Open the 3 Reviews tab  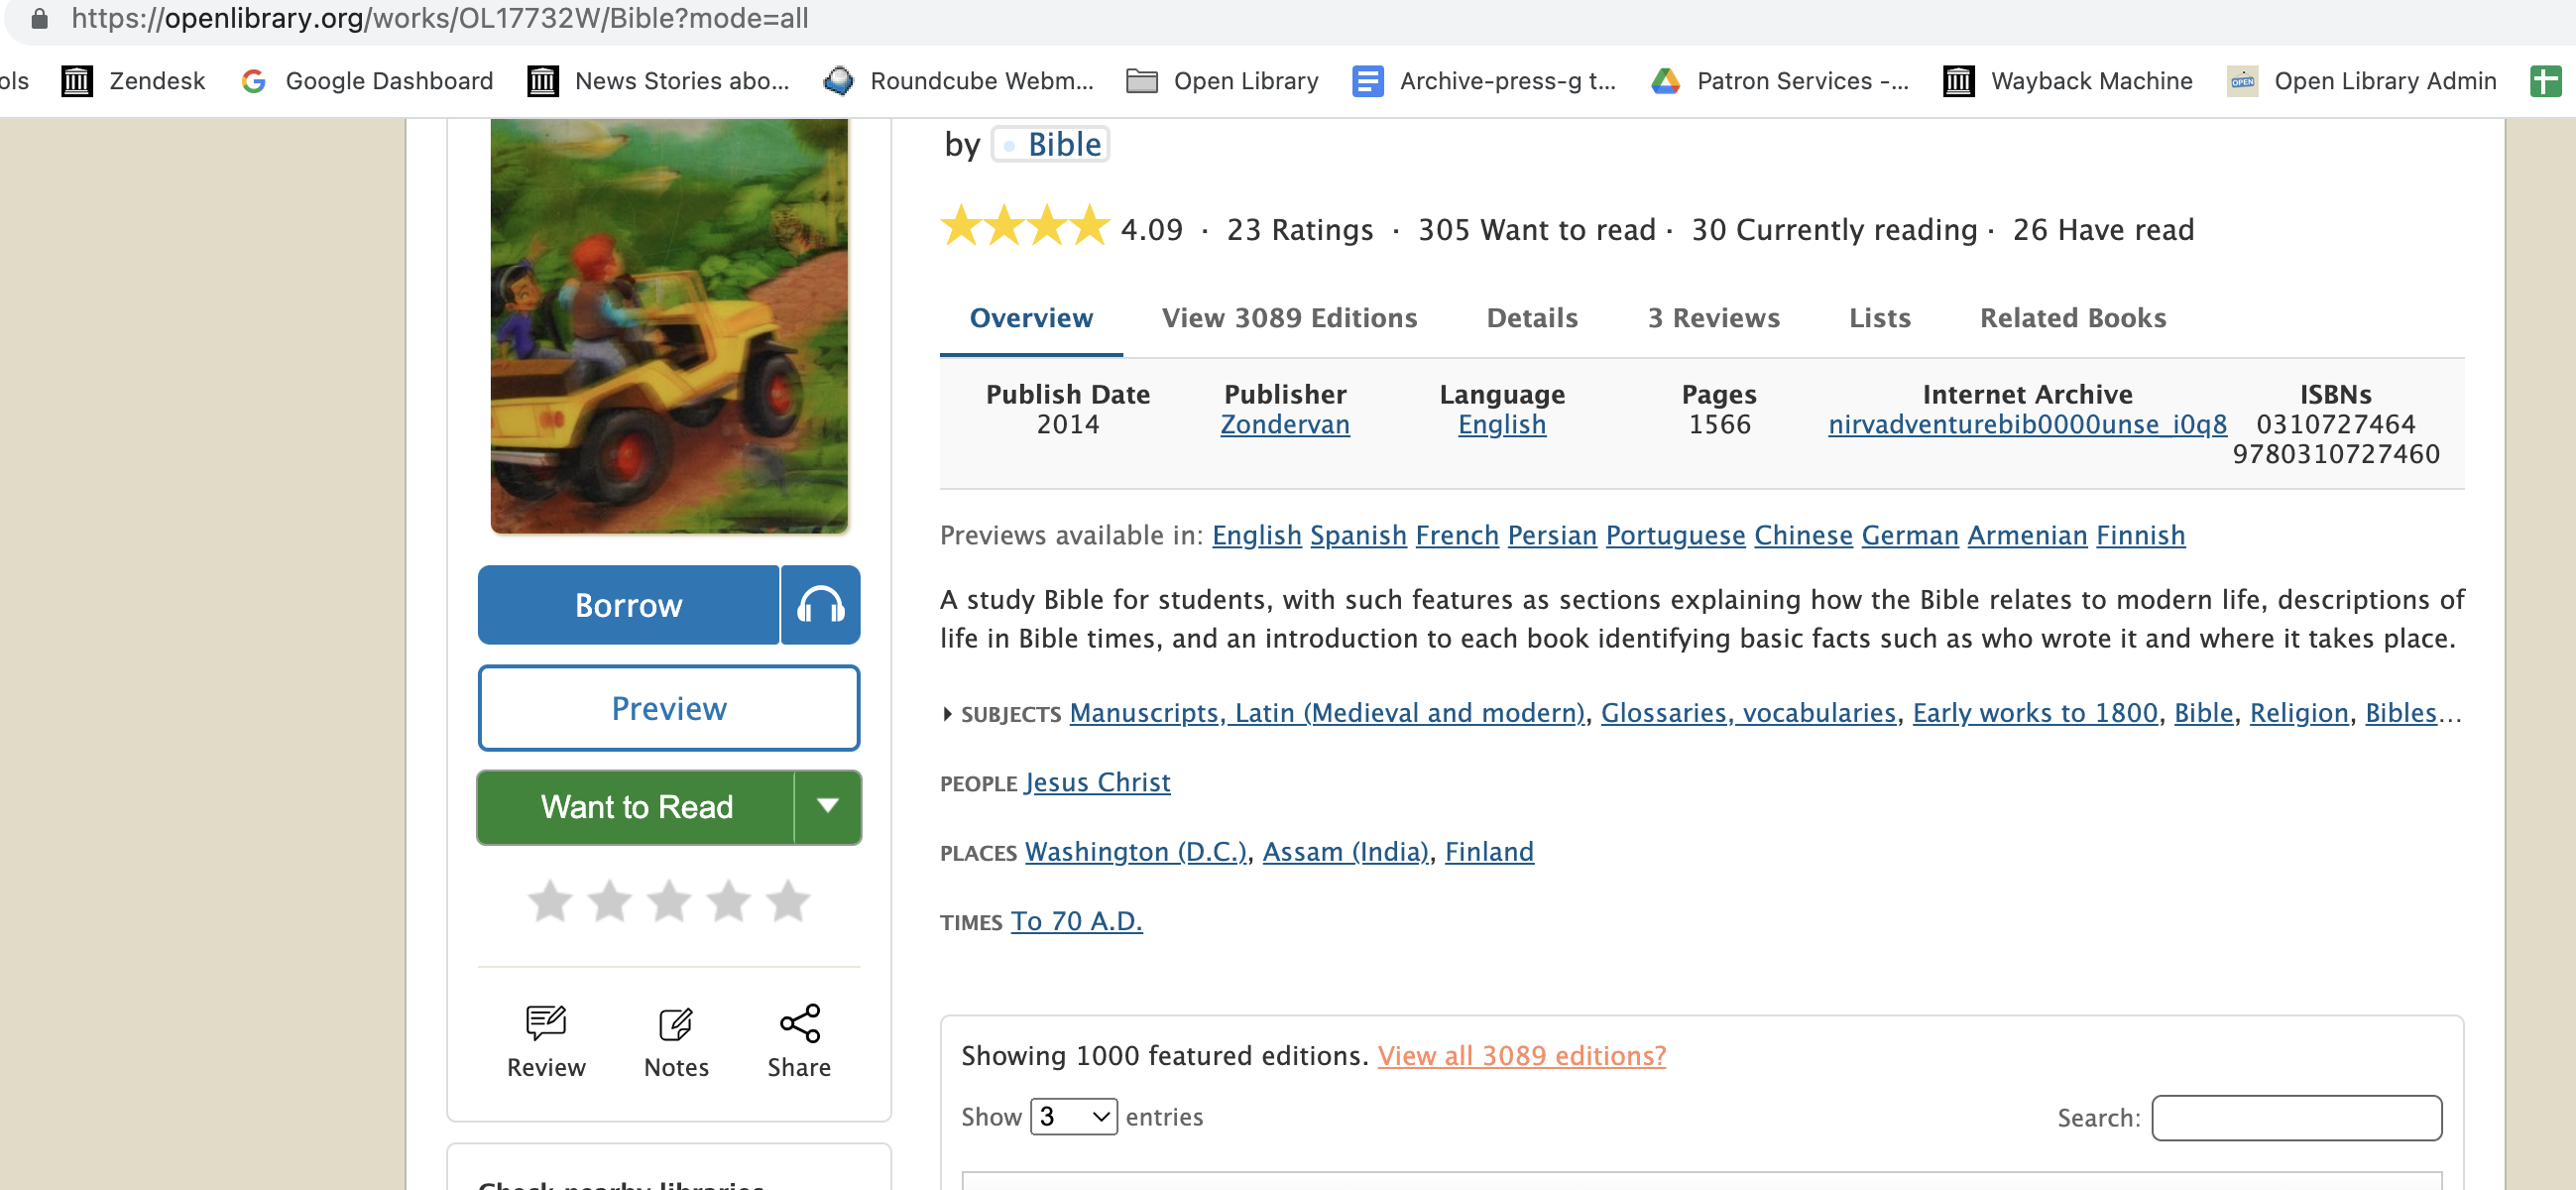[x=1714, y=318]
